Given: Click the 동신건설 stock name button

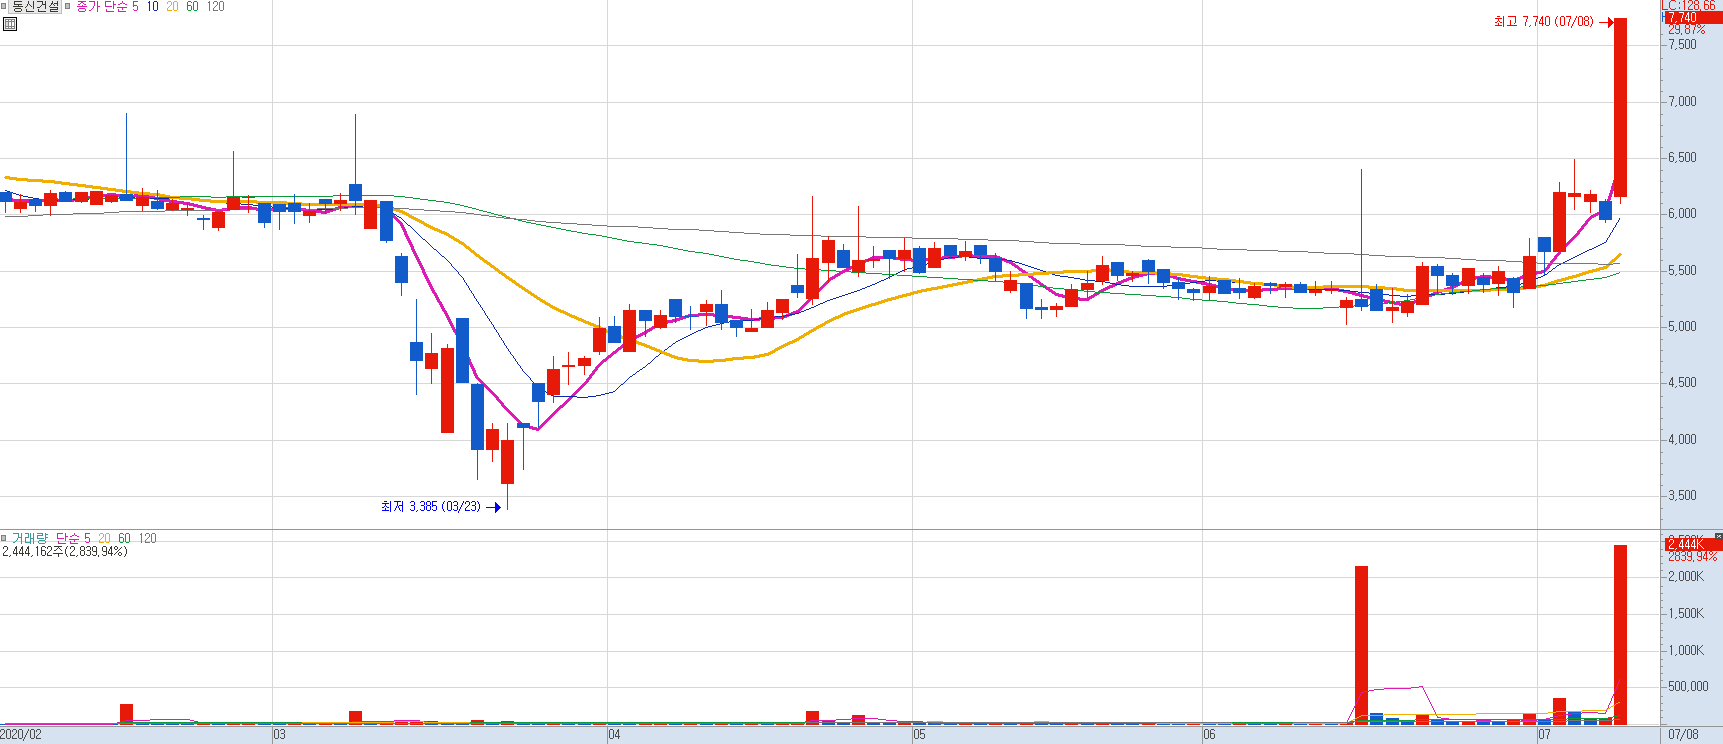Looking at the screenshot, I should tap(36, 7).
